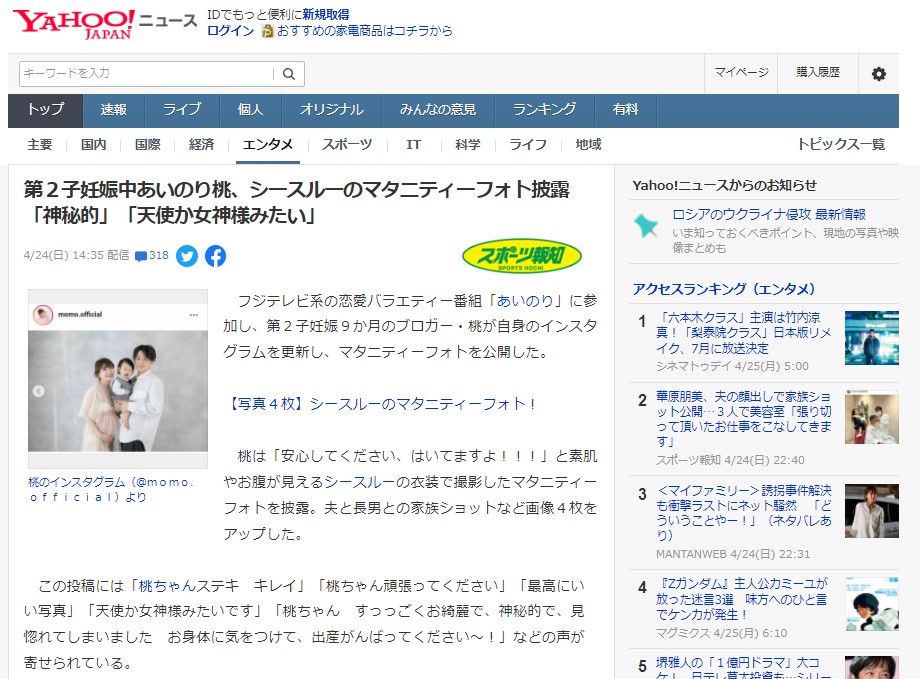Click 六本木クラス ranking thumbnail
This screenshot has width=920, height=679.
(871, 338)
